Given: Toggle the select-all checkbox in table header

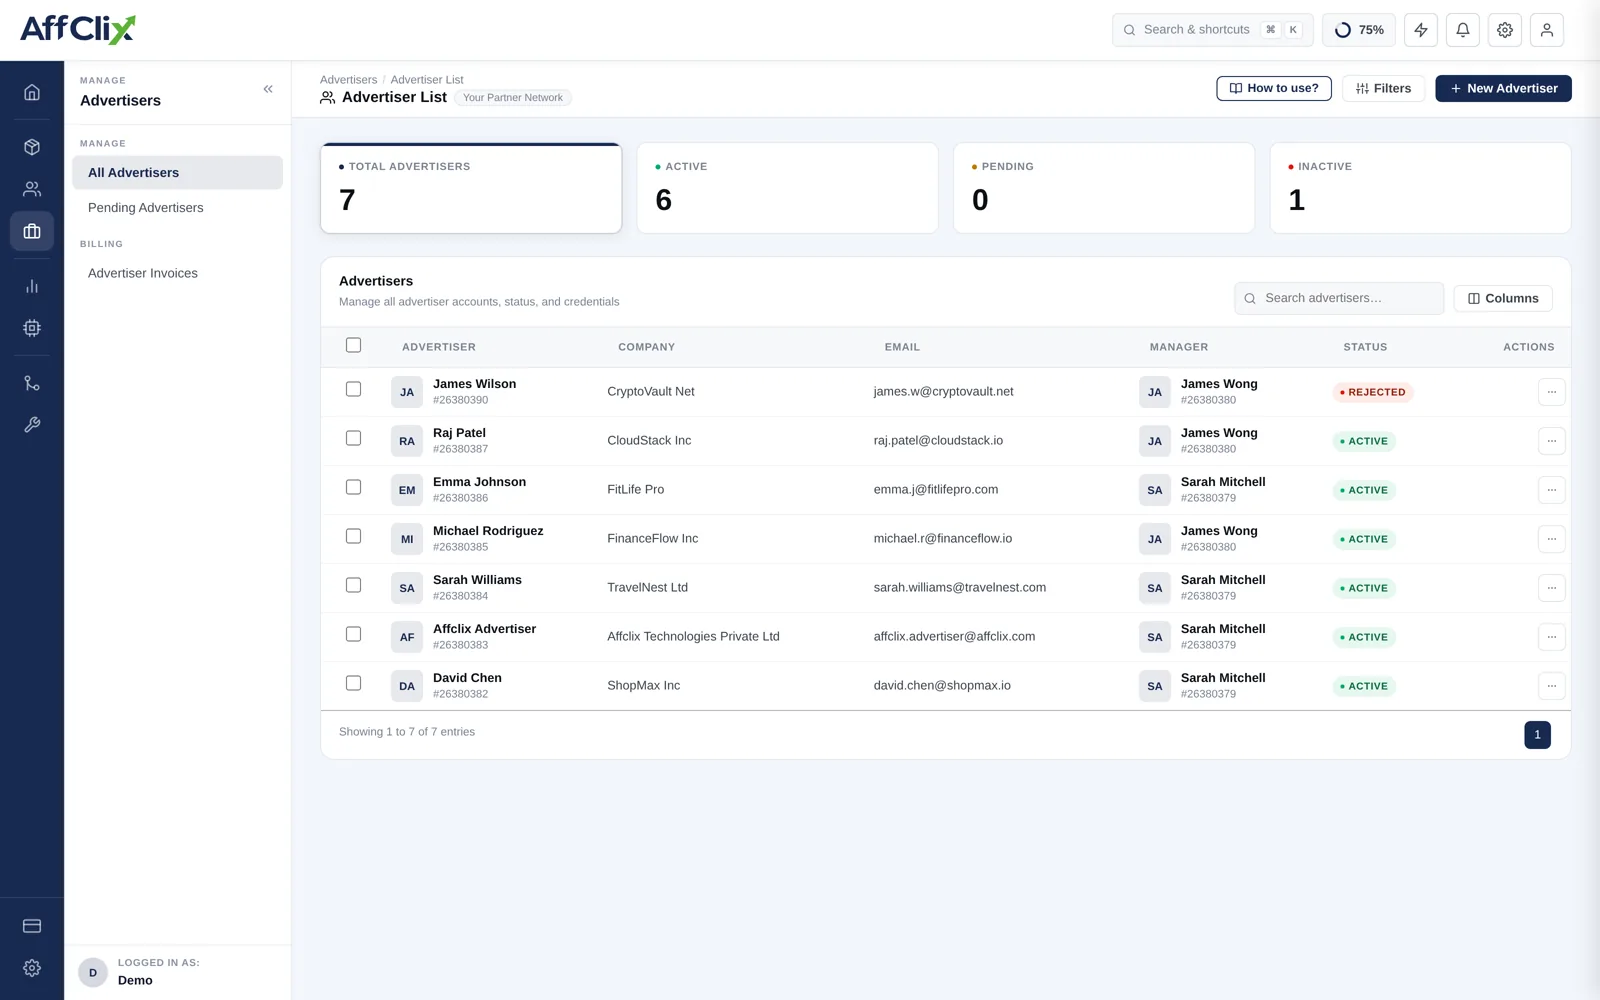Looking at the screenshot, I should click(x=353, y=345).
